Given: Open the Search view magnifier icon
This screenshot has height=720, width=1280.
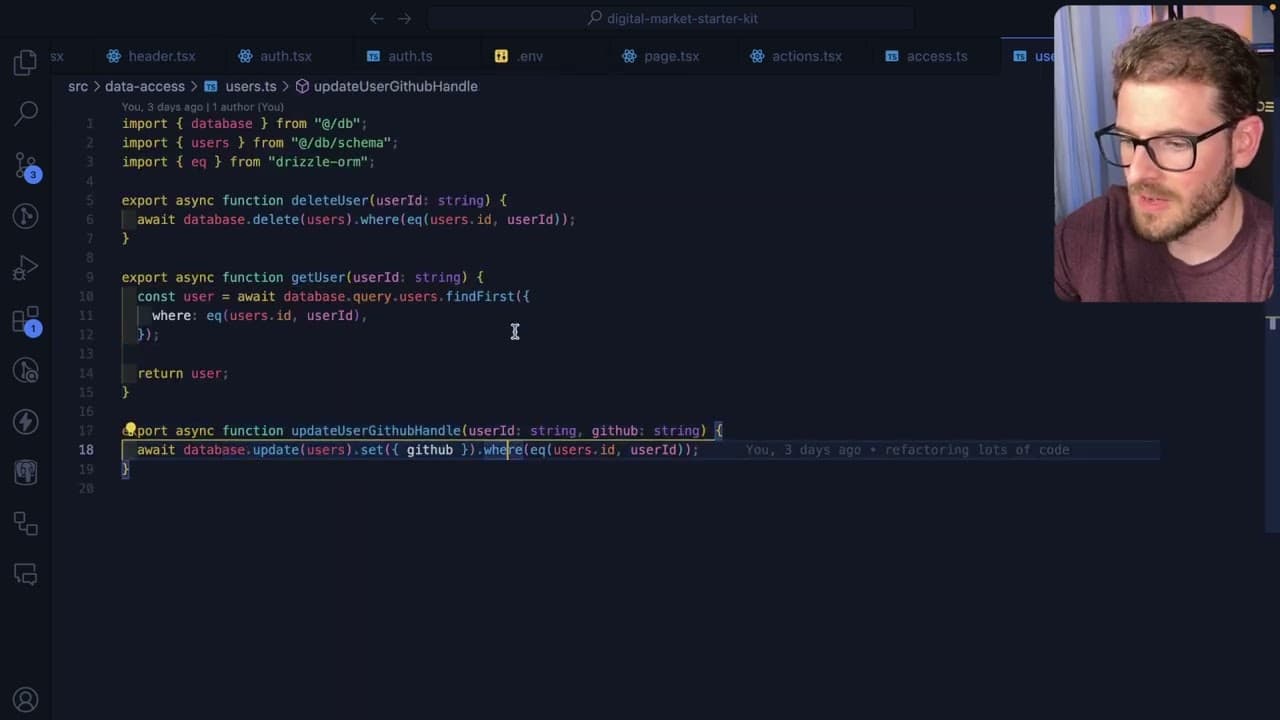Looking at the screenshot, I should pos(26,114).
